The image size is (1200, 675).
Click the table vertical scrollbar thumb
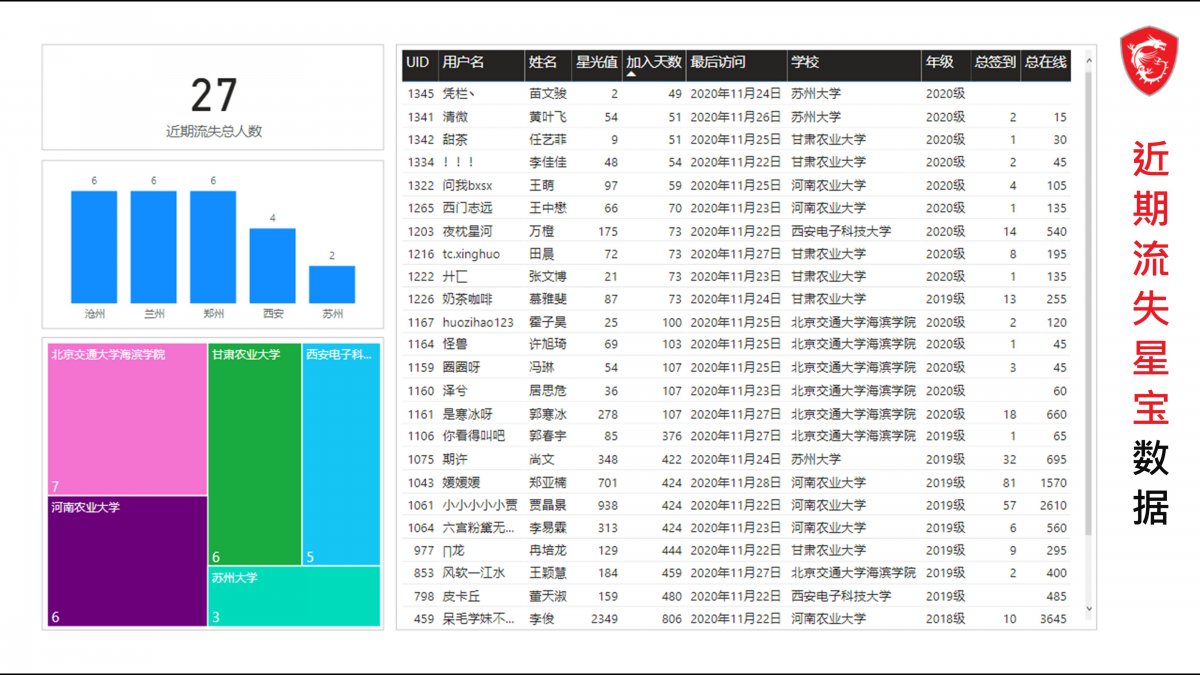(1089, 302)
